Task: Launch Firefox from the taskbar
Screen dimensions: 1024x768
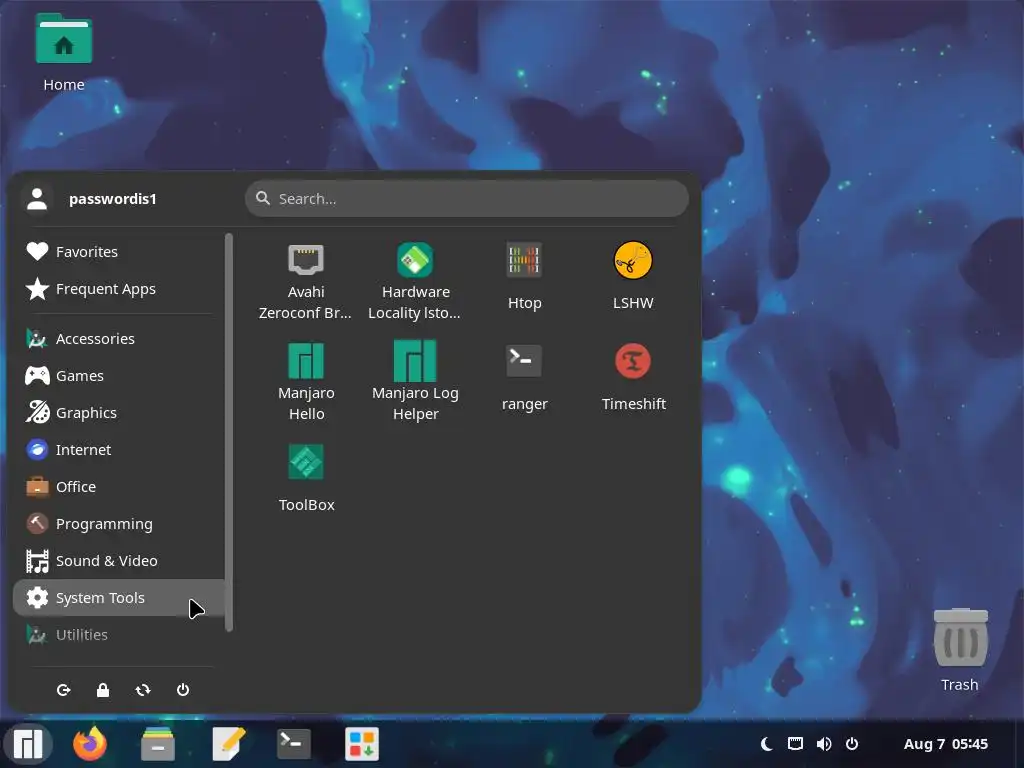Action: 90,743
